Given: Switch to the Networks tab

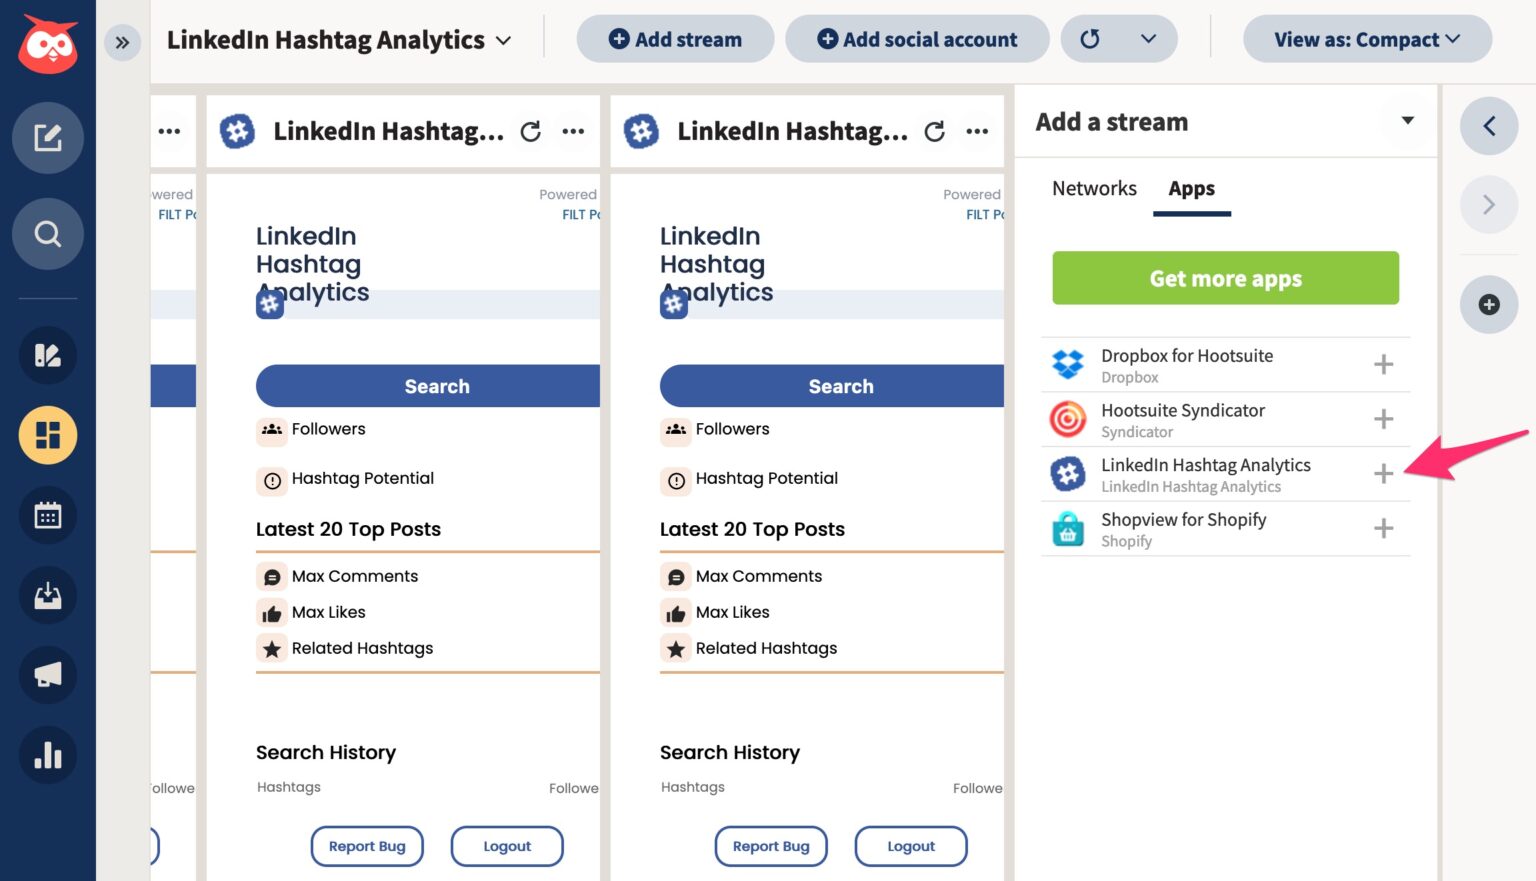Looking at the screenshot, I should coord(1094,189).
